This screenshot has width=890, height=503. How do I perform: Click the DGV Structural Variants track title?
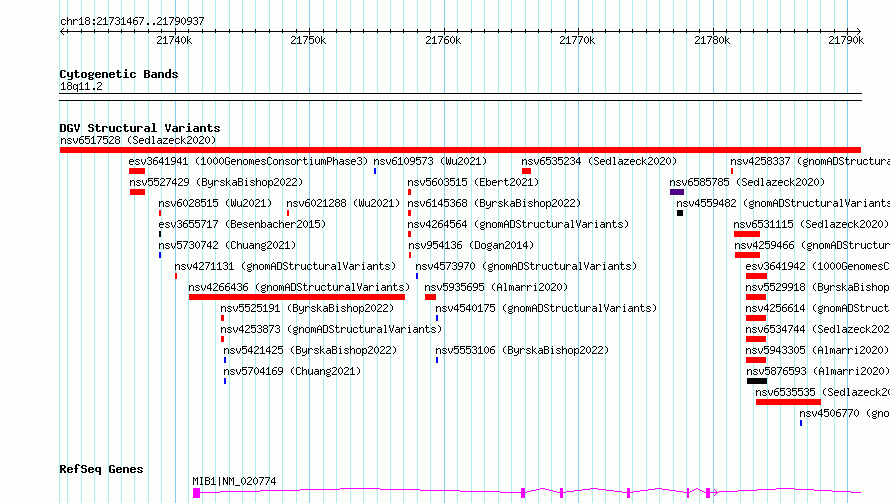pyautogui.click(x=140, y=128)
